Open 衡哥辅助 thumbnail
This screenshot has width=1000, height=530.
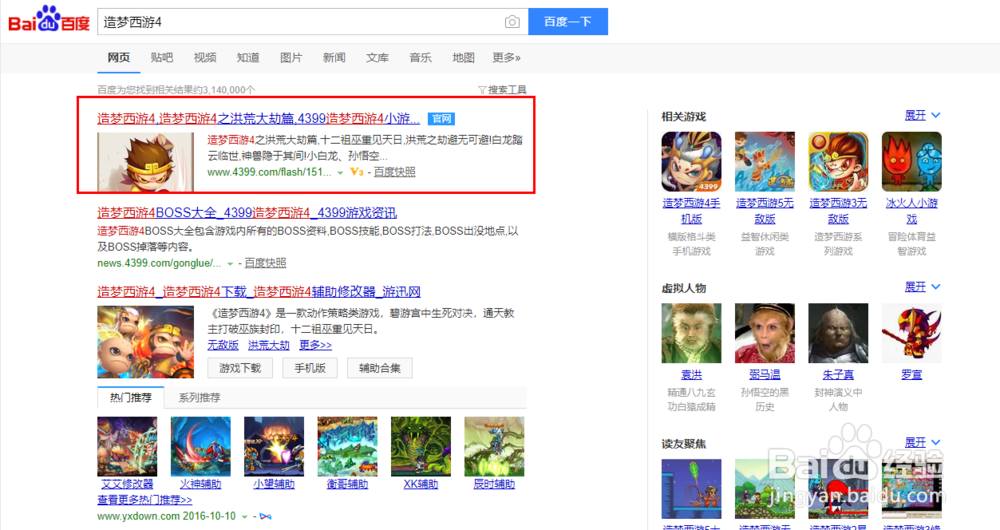point(347,446)
